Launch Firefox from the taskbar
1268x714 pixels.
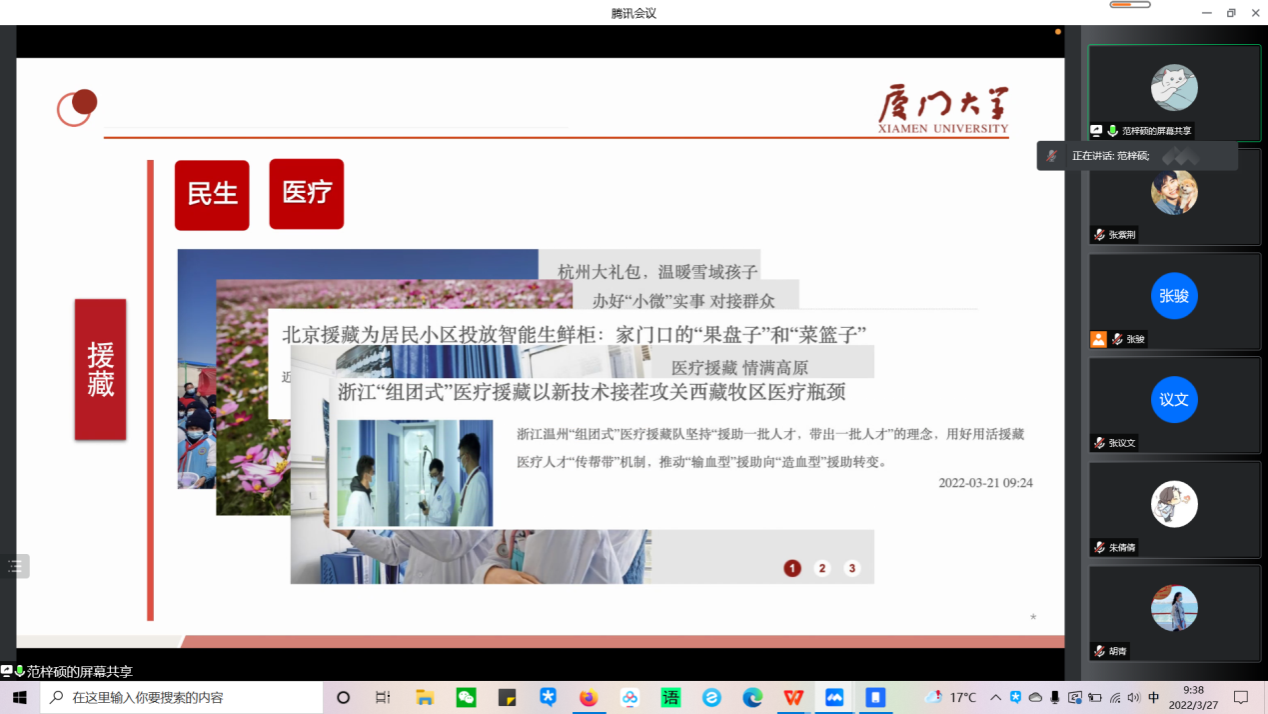[x=588, y=697]
